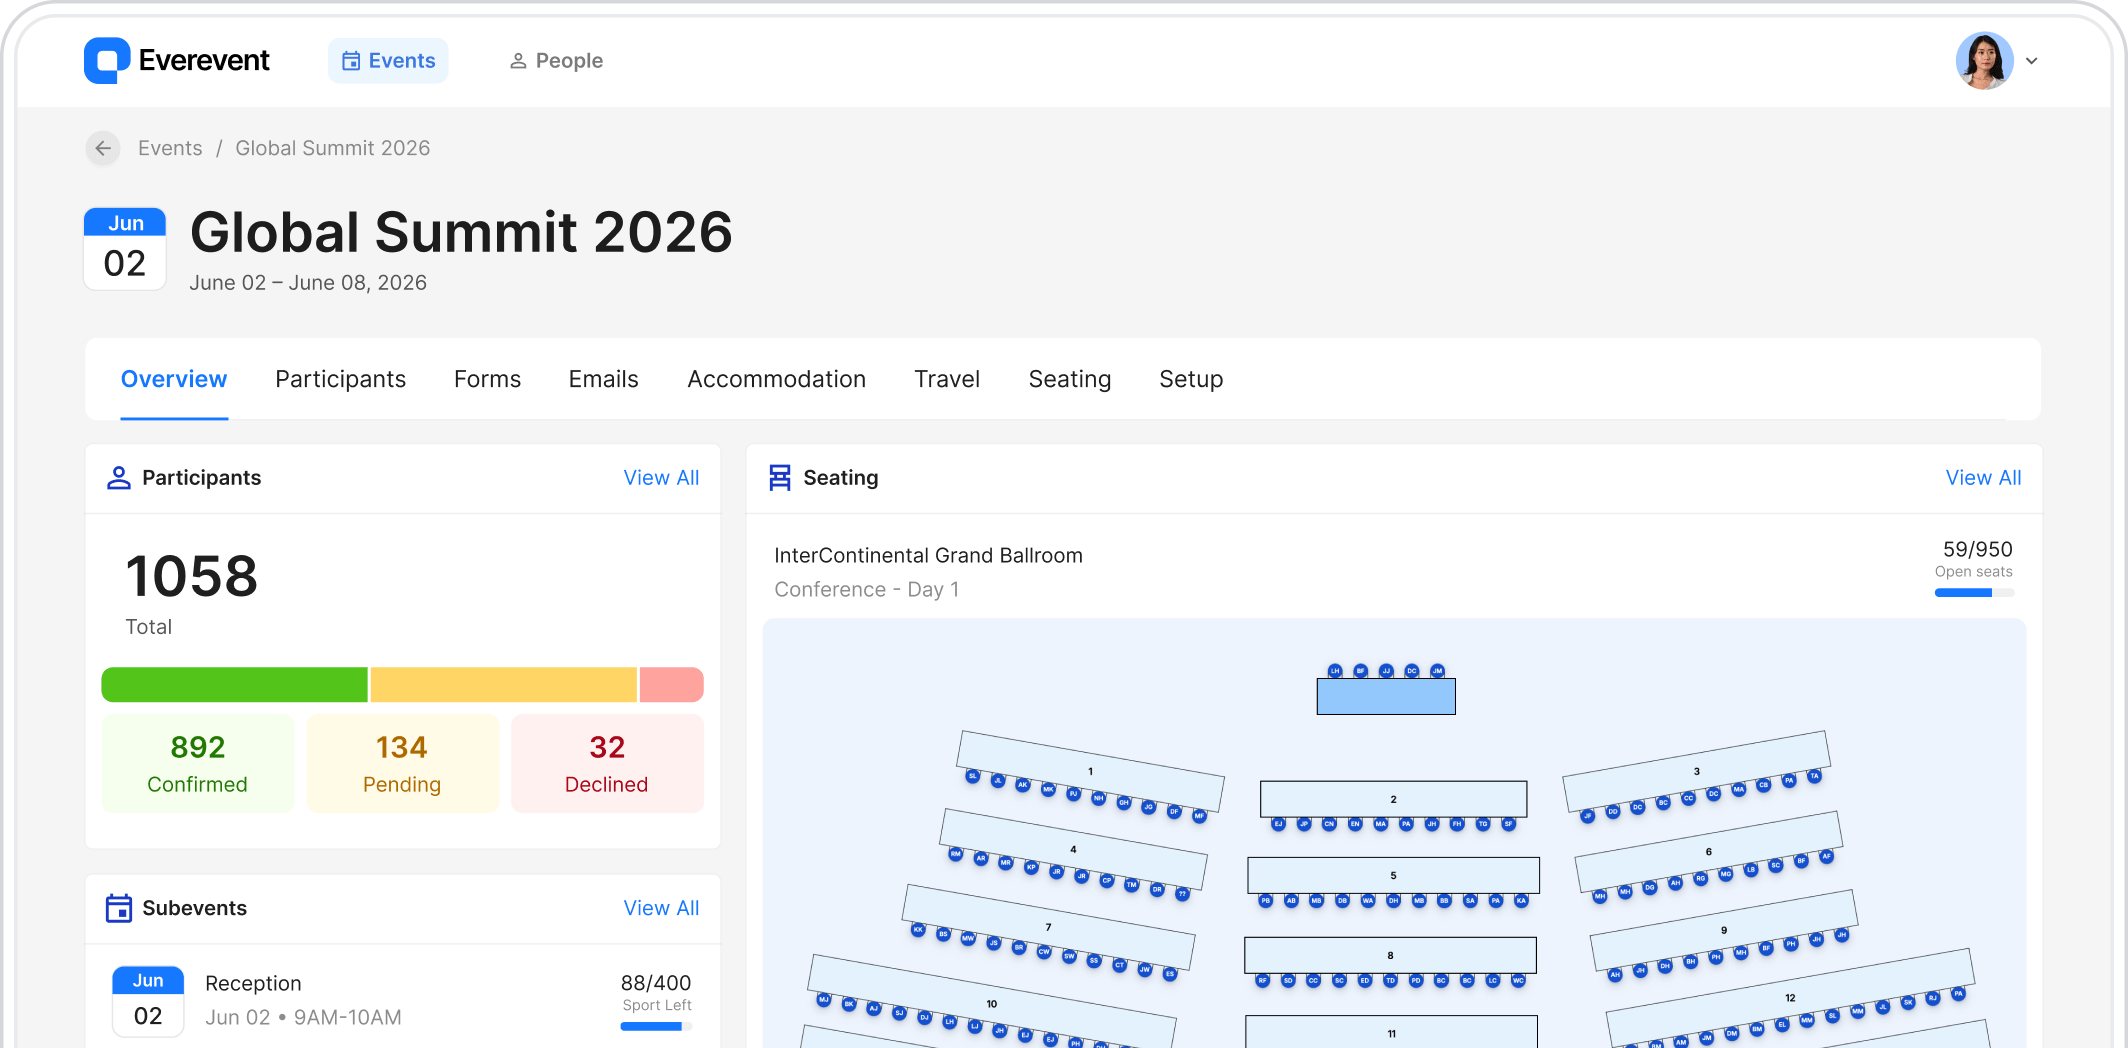Click the Jun 02 date badge for Global Summit
The height and width of the screenshot is (1048, 2128).
pyautogui.click(x=124, y=248)
